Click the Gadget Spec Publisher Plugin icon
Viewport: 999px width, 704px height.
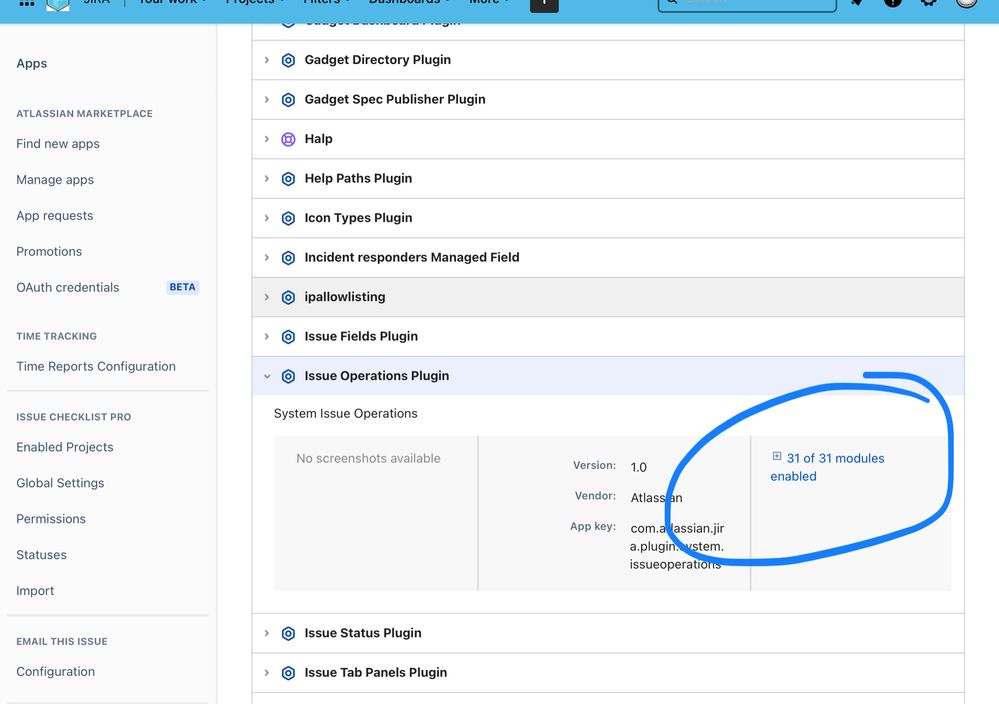coord(288,99)
